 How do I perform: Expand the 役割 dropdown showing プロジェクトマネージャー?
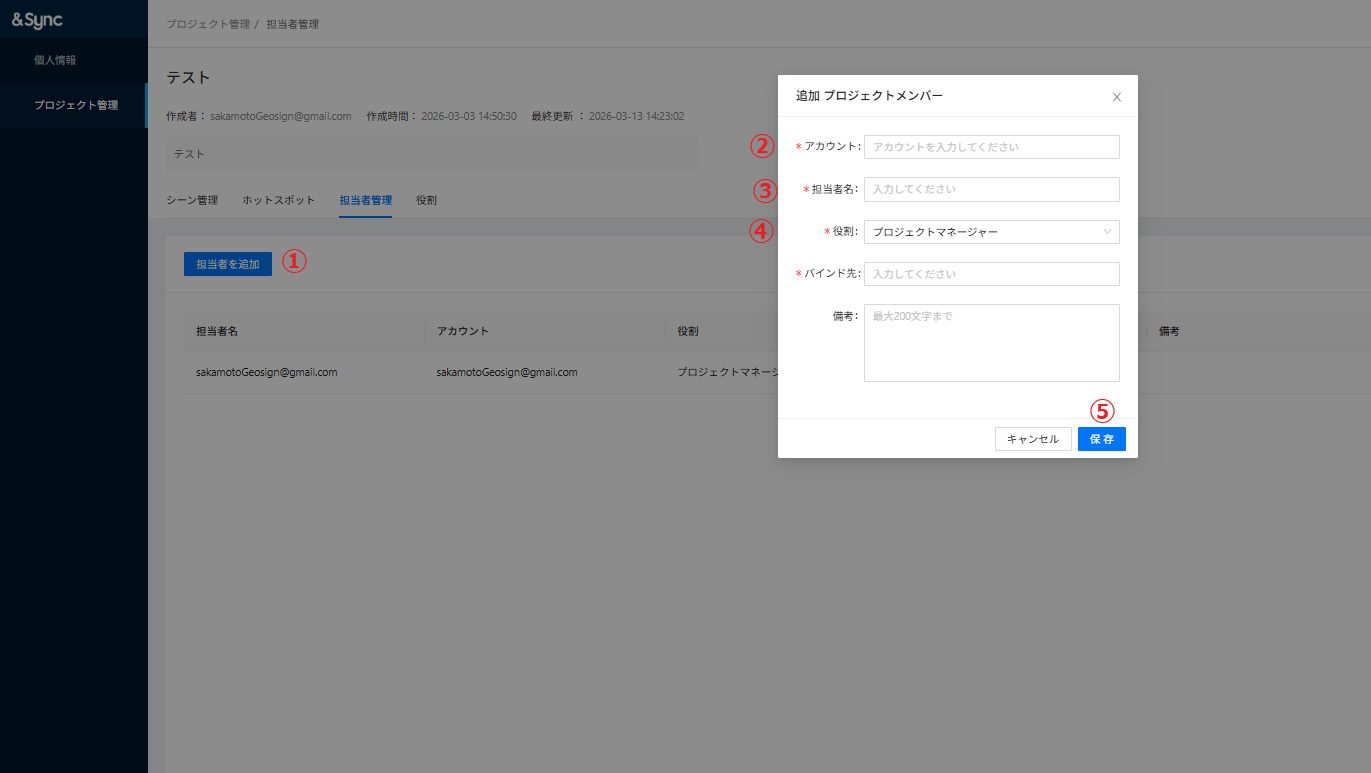[x=991, y=232]
